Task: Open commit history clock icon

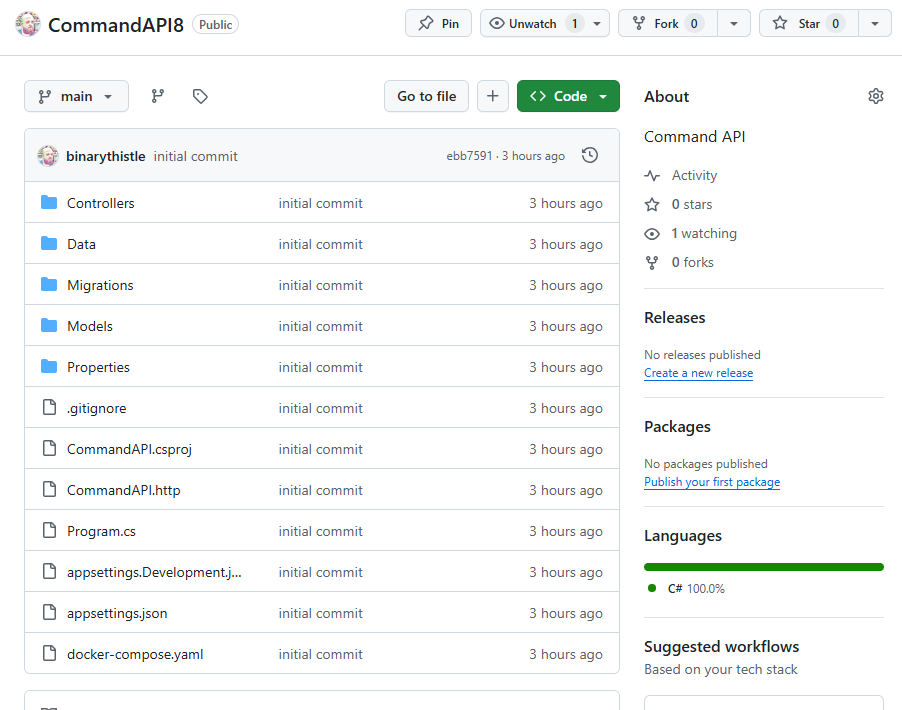Action: click(590, 155)
